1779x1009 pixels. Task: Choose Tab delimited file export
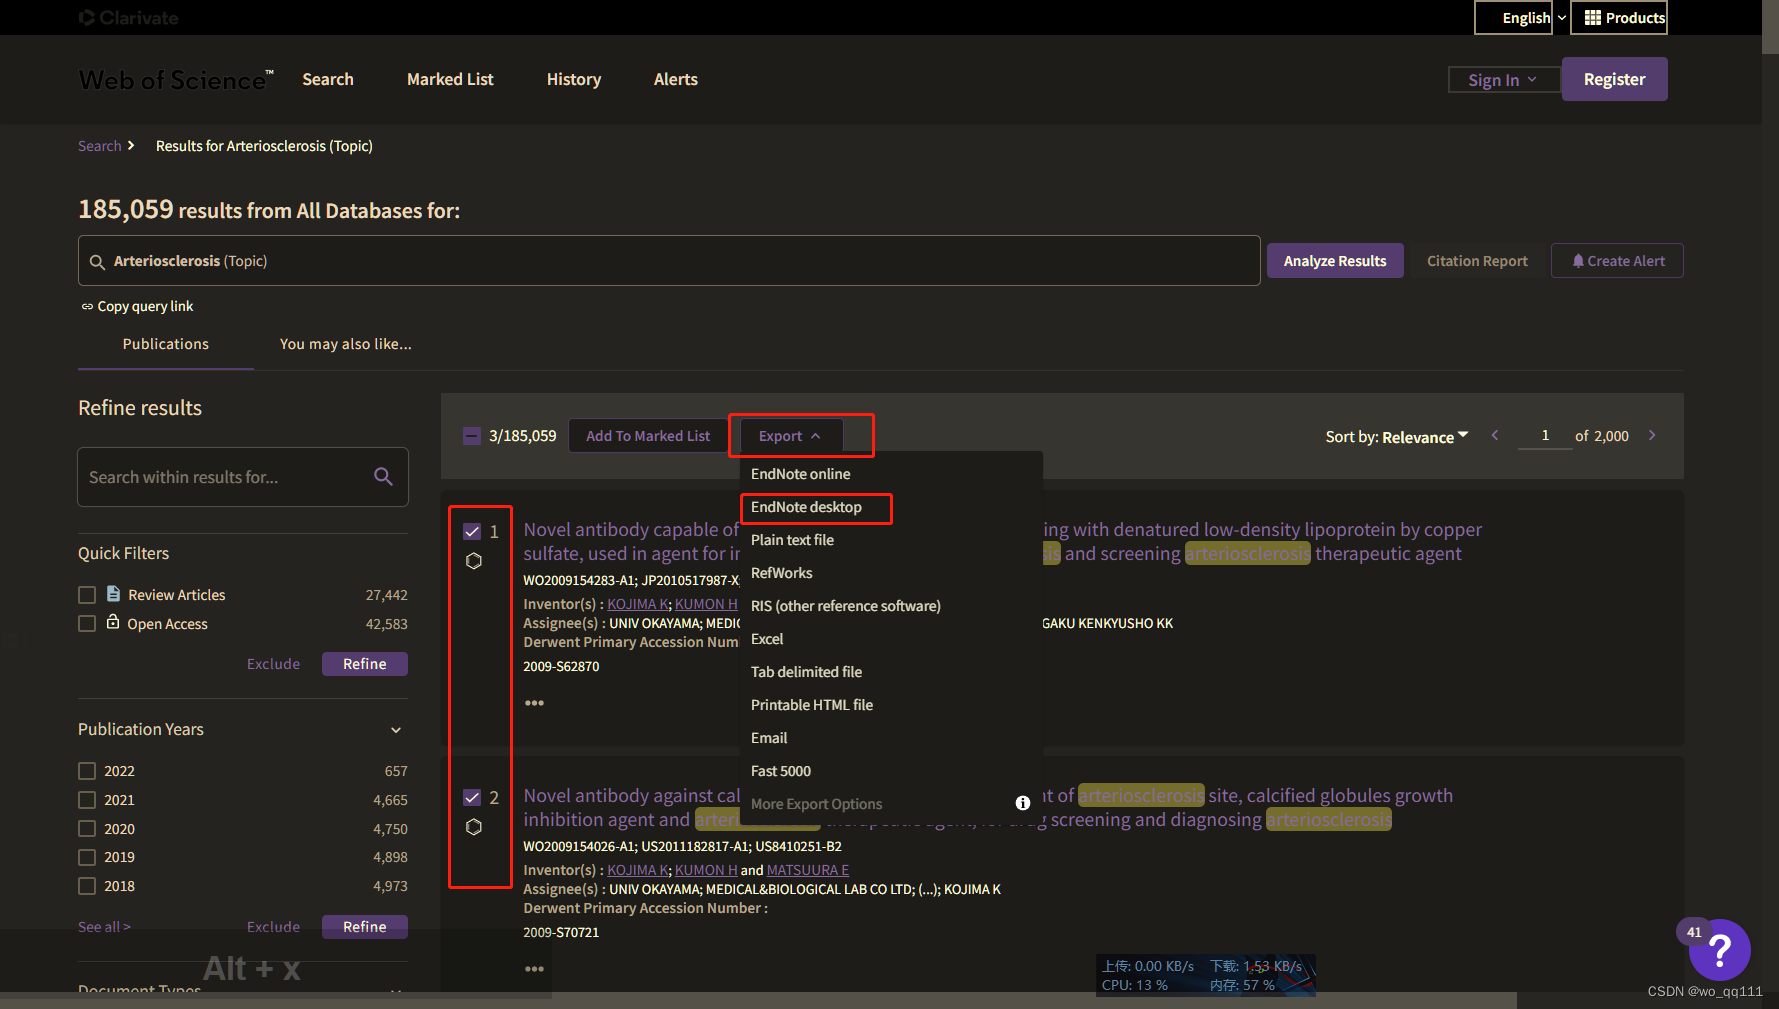[x=806, y=672]
